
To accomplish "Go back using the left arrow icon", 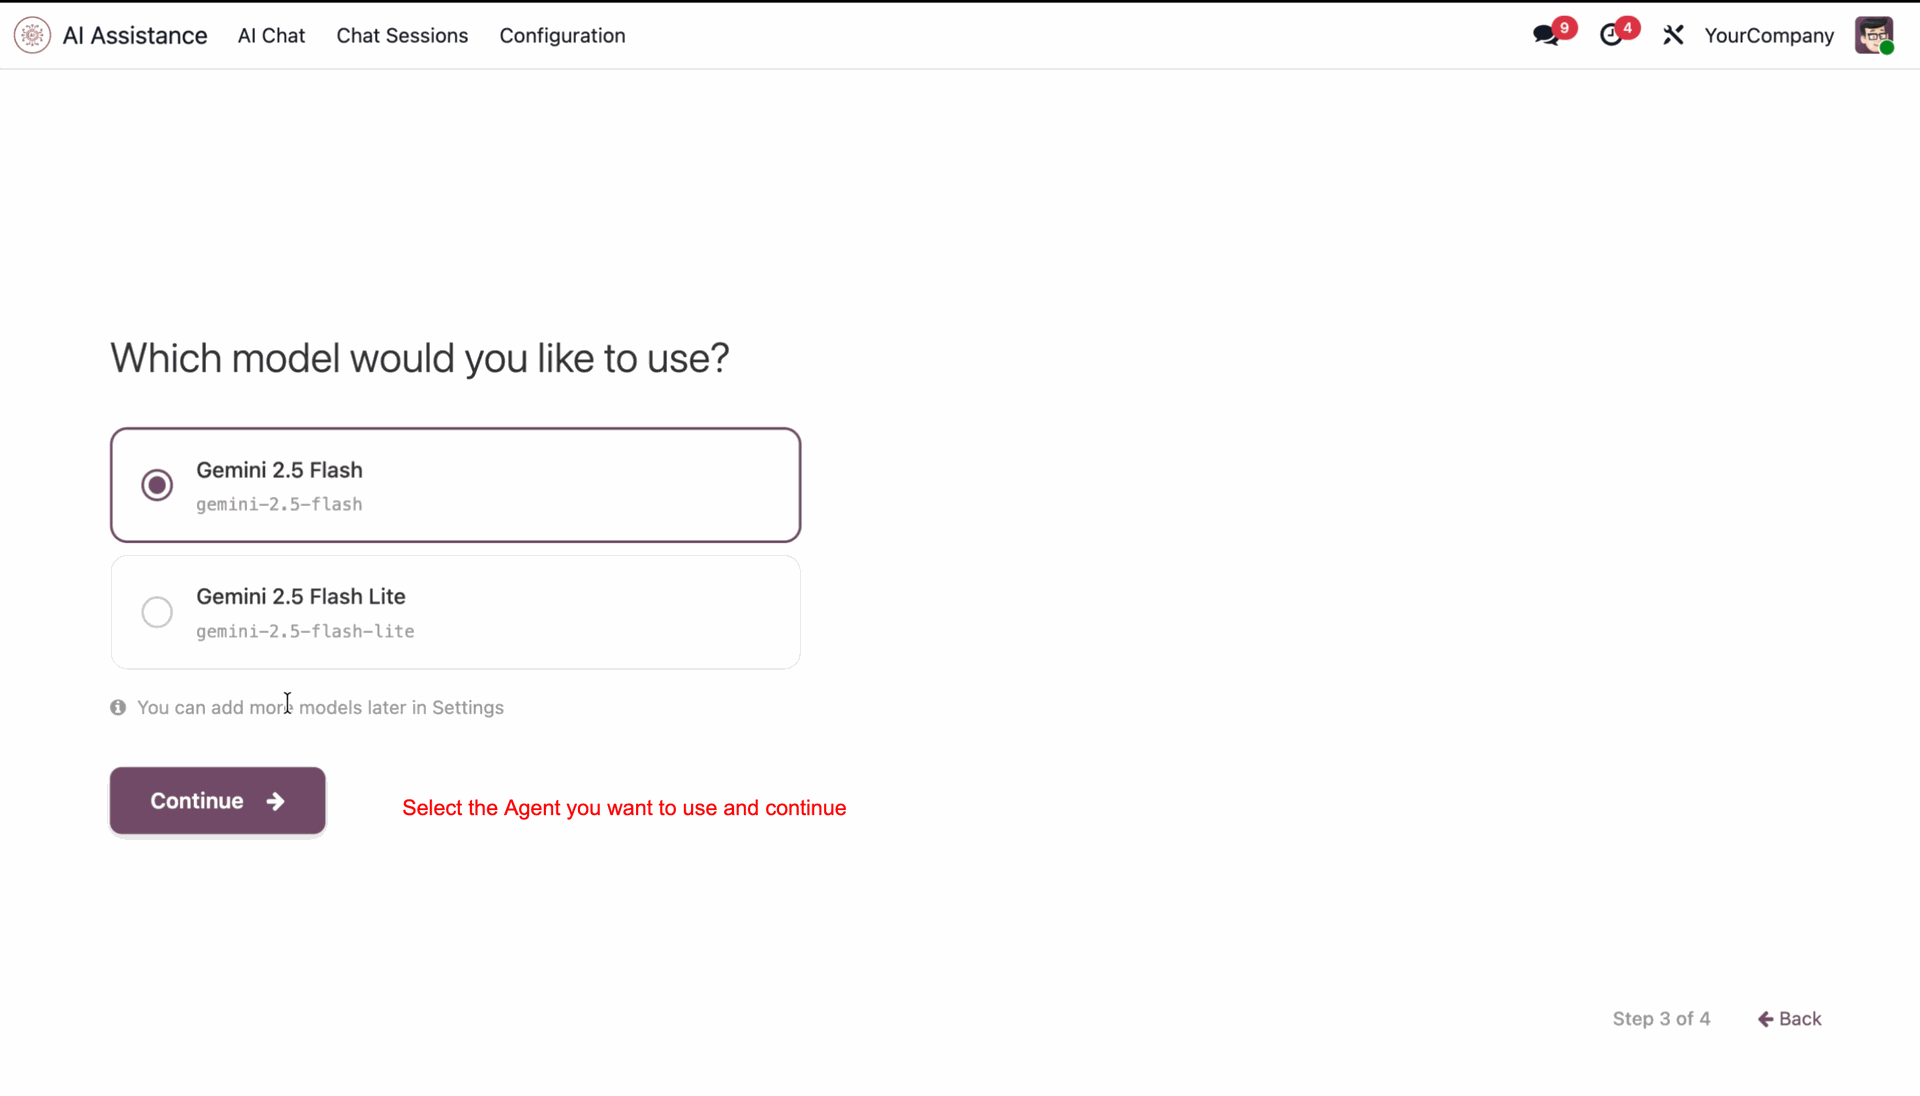I will coord(1766,1019).
